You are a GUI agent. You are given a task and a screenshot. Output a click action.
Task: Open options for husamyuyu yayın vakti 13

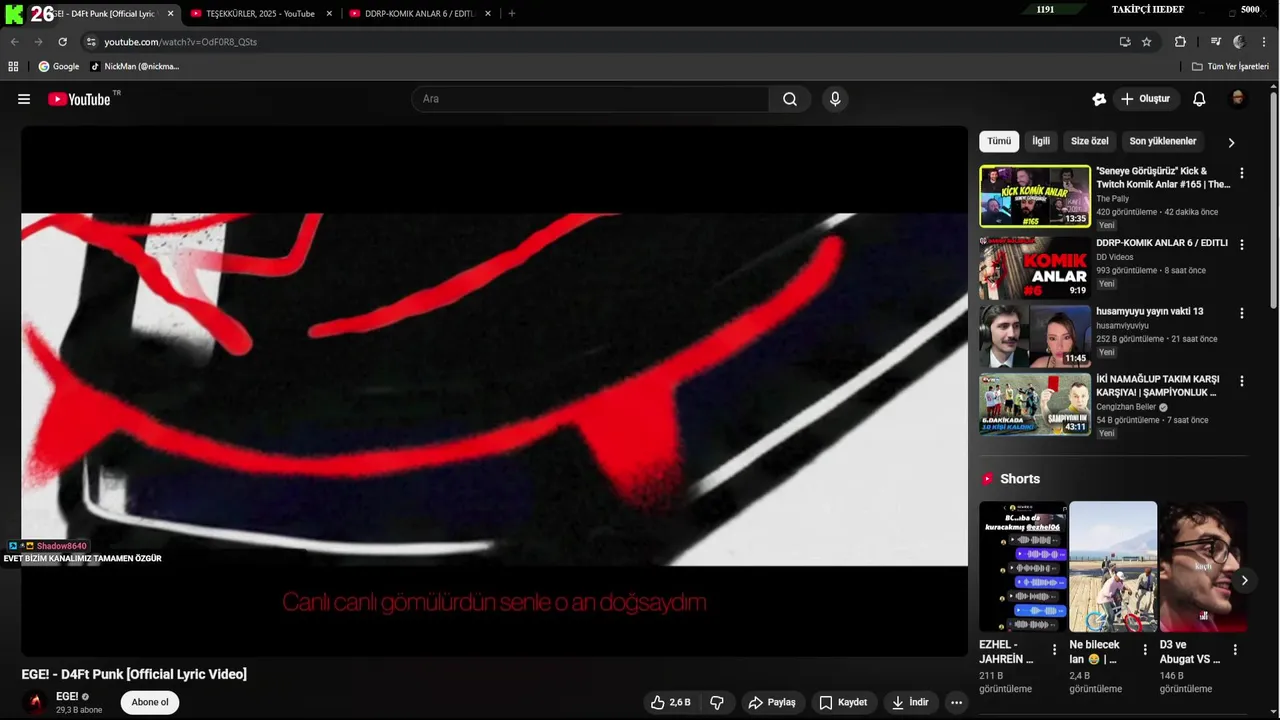point(1242,313)
